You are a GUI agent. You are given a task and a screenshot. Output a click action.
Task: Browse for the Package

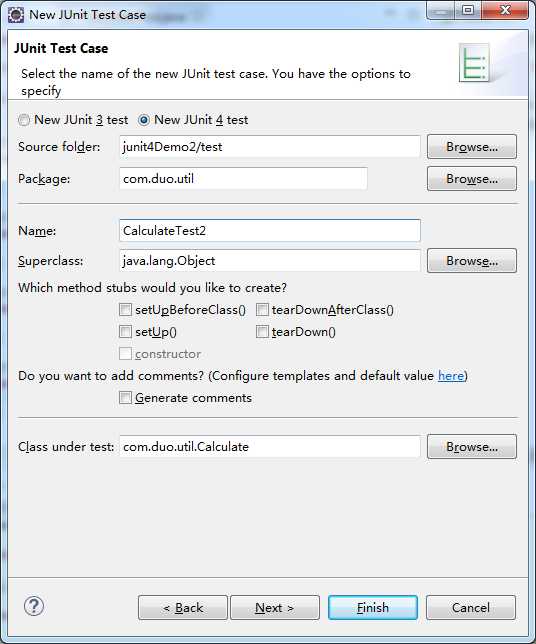coord(472,179)
